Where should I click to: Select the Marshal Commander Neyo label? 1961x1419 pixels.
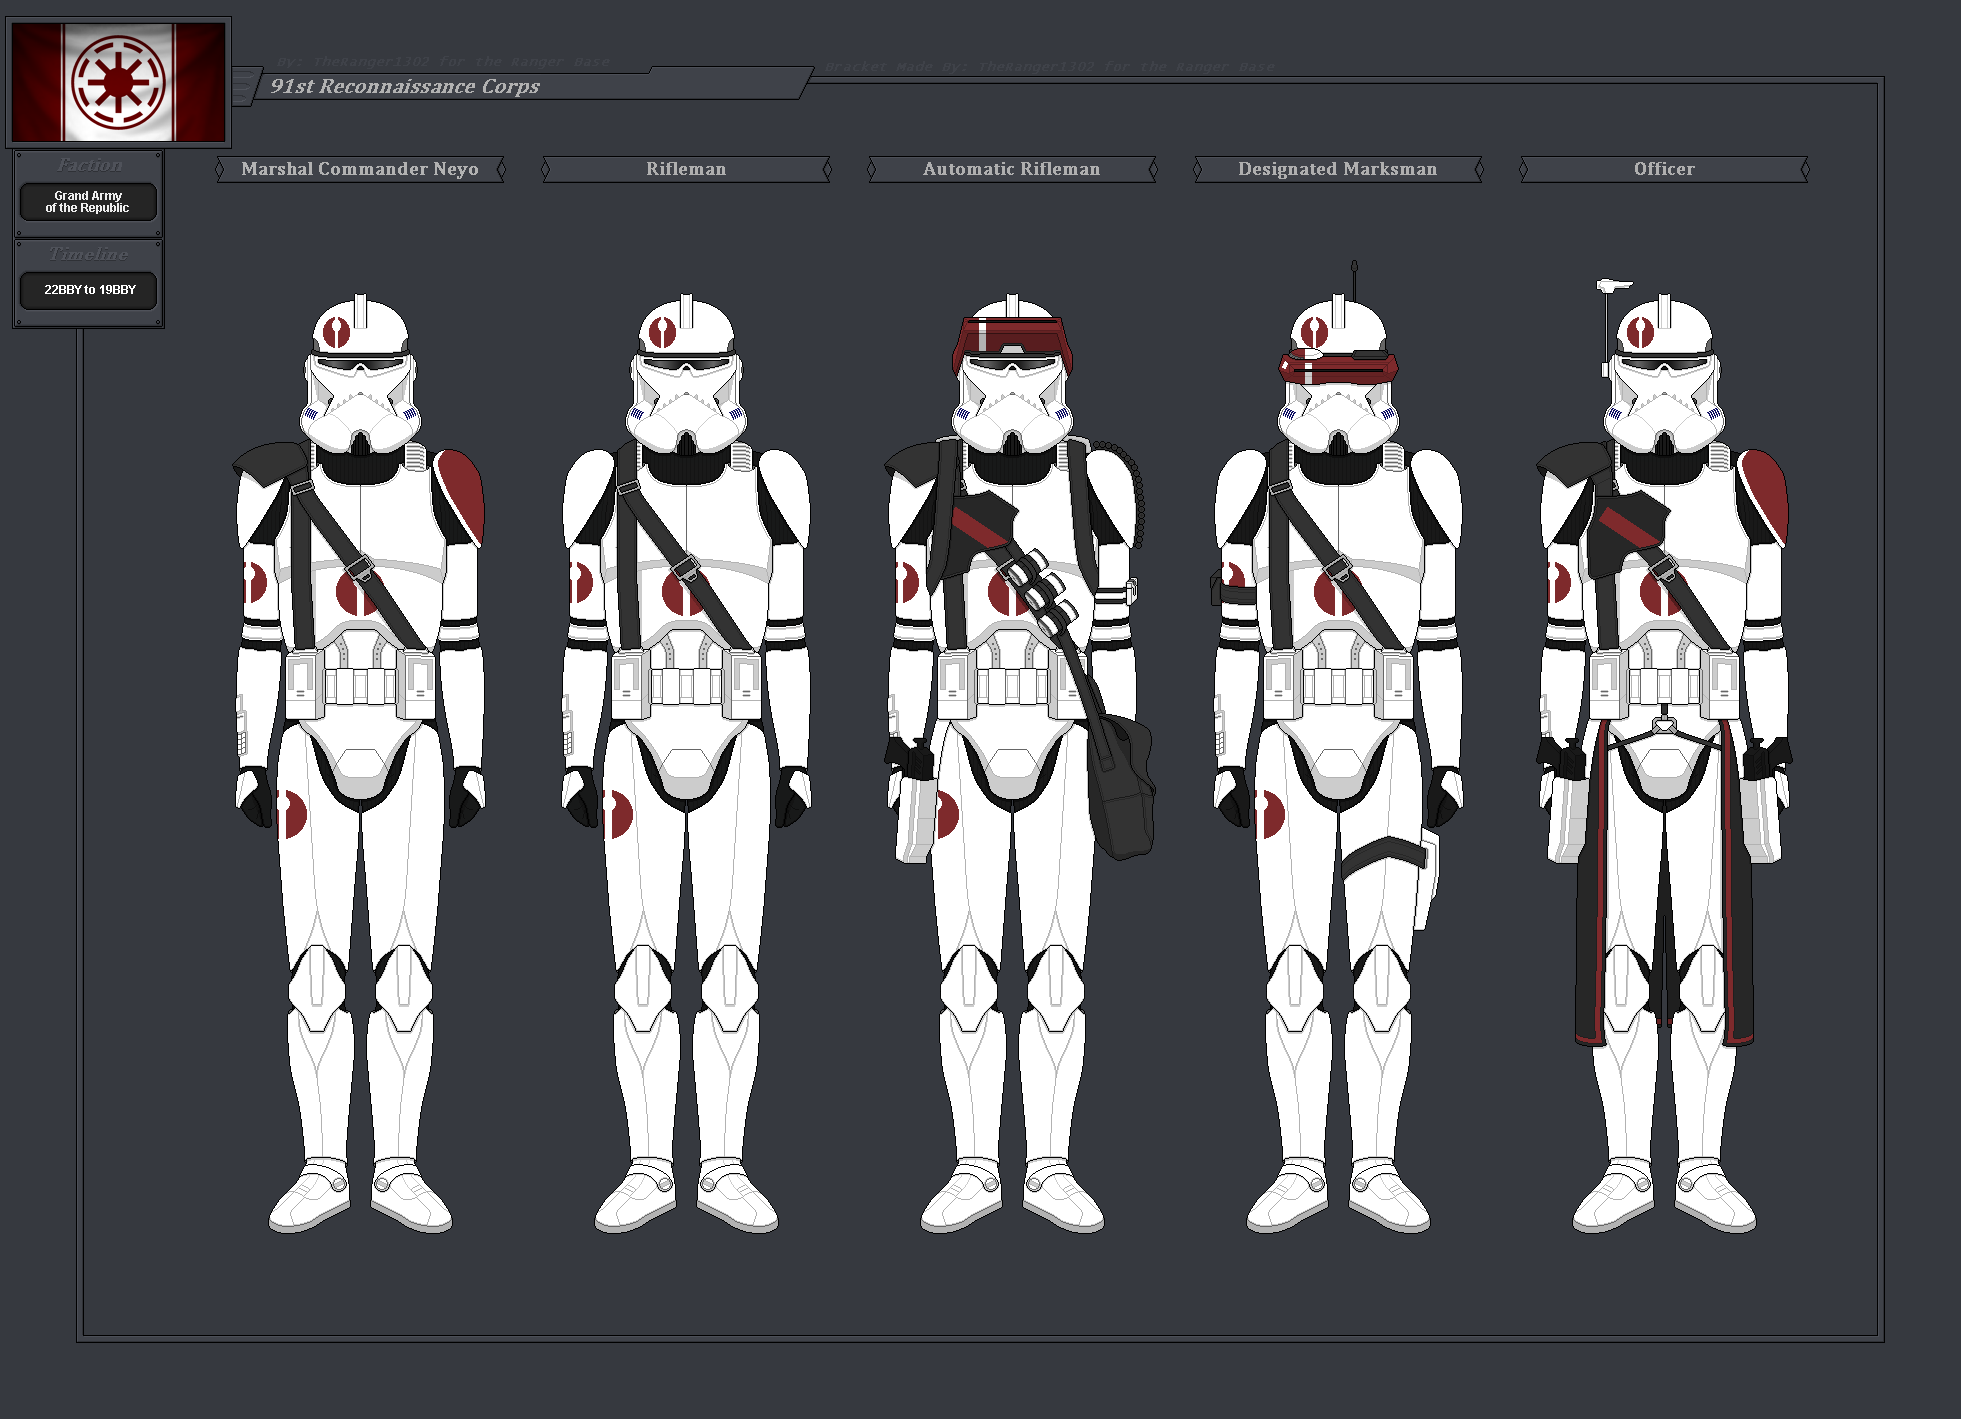point(360,169)
